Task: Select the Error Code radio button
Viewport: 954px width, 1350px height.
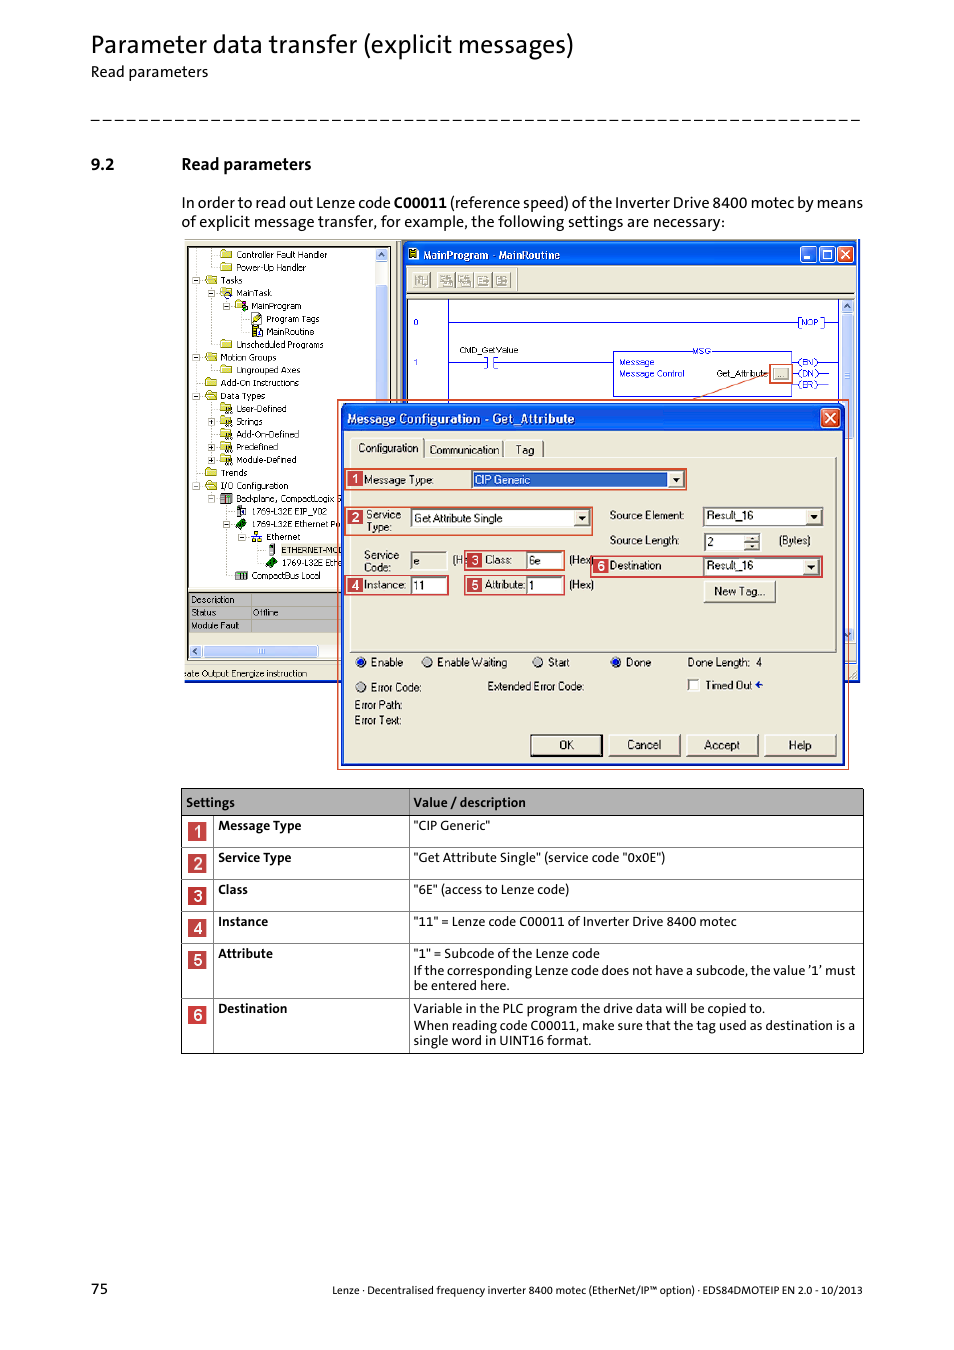Action: pos(361,687)
